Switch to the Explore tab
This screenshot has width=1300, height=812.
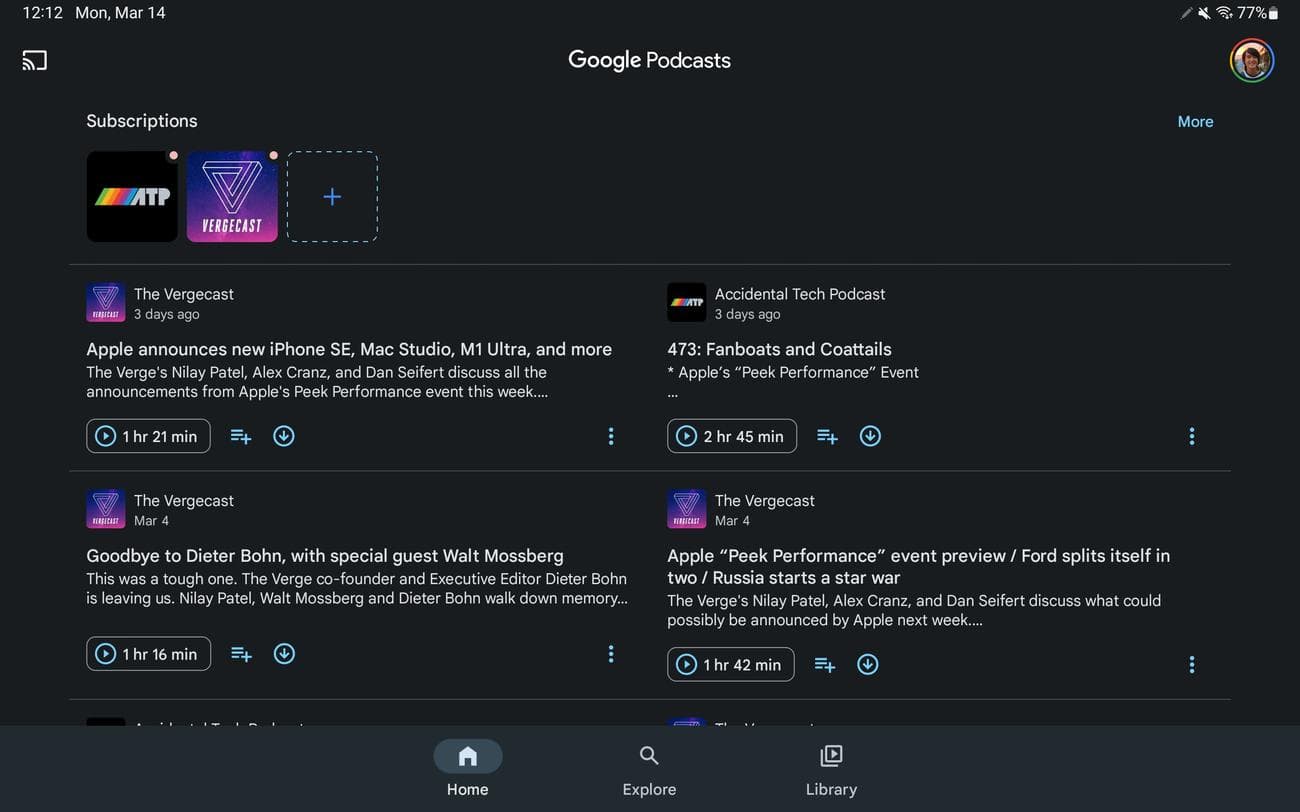coord(648,768)
